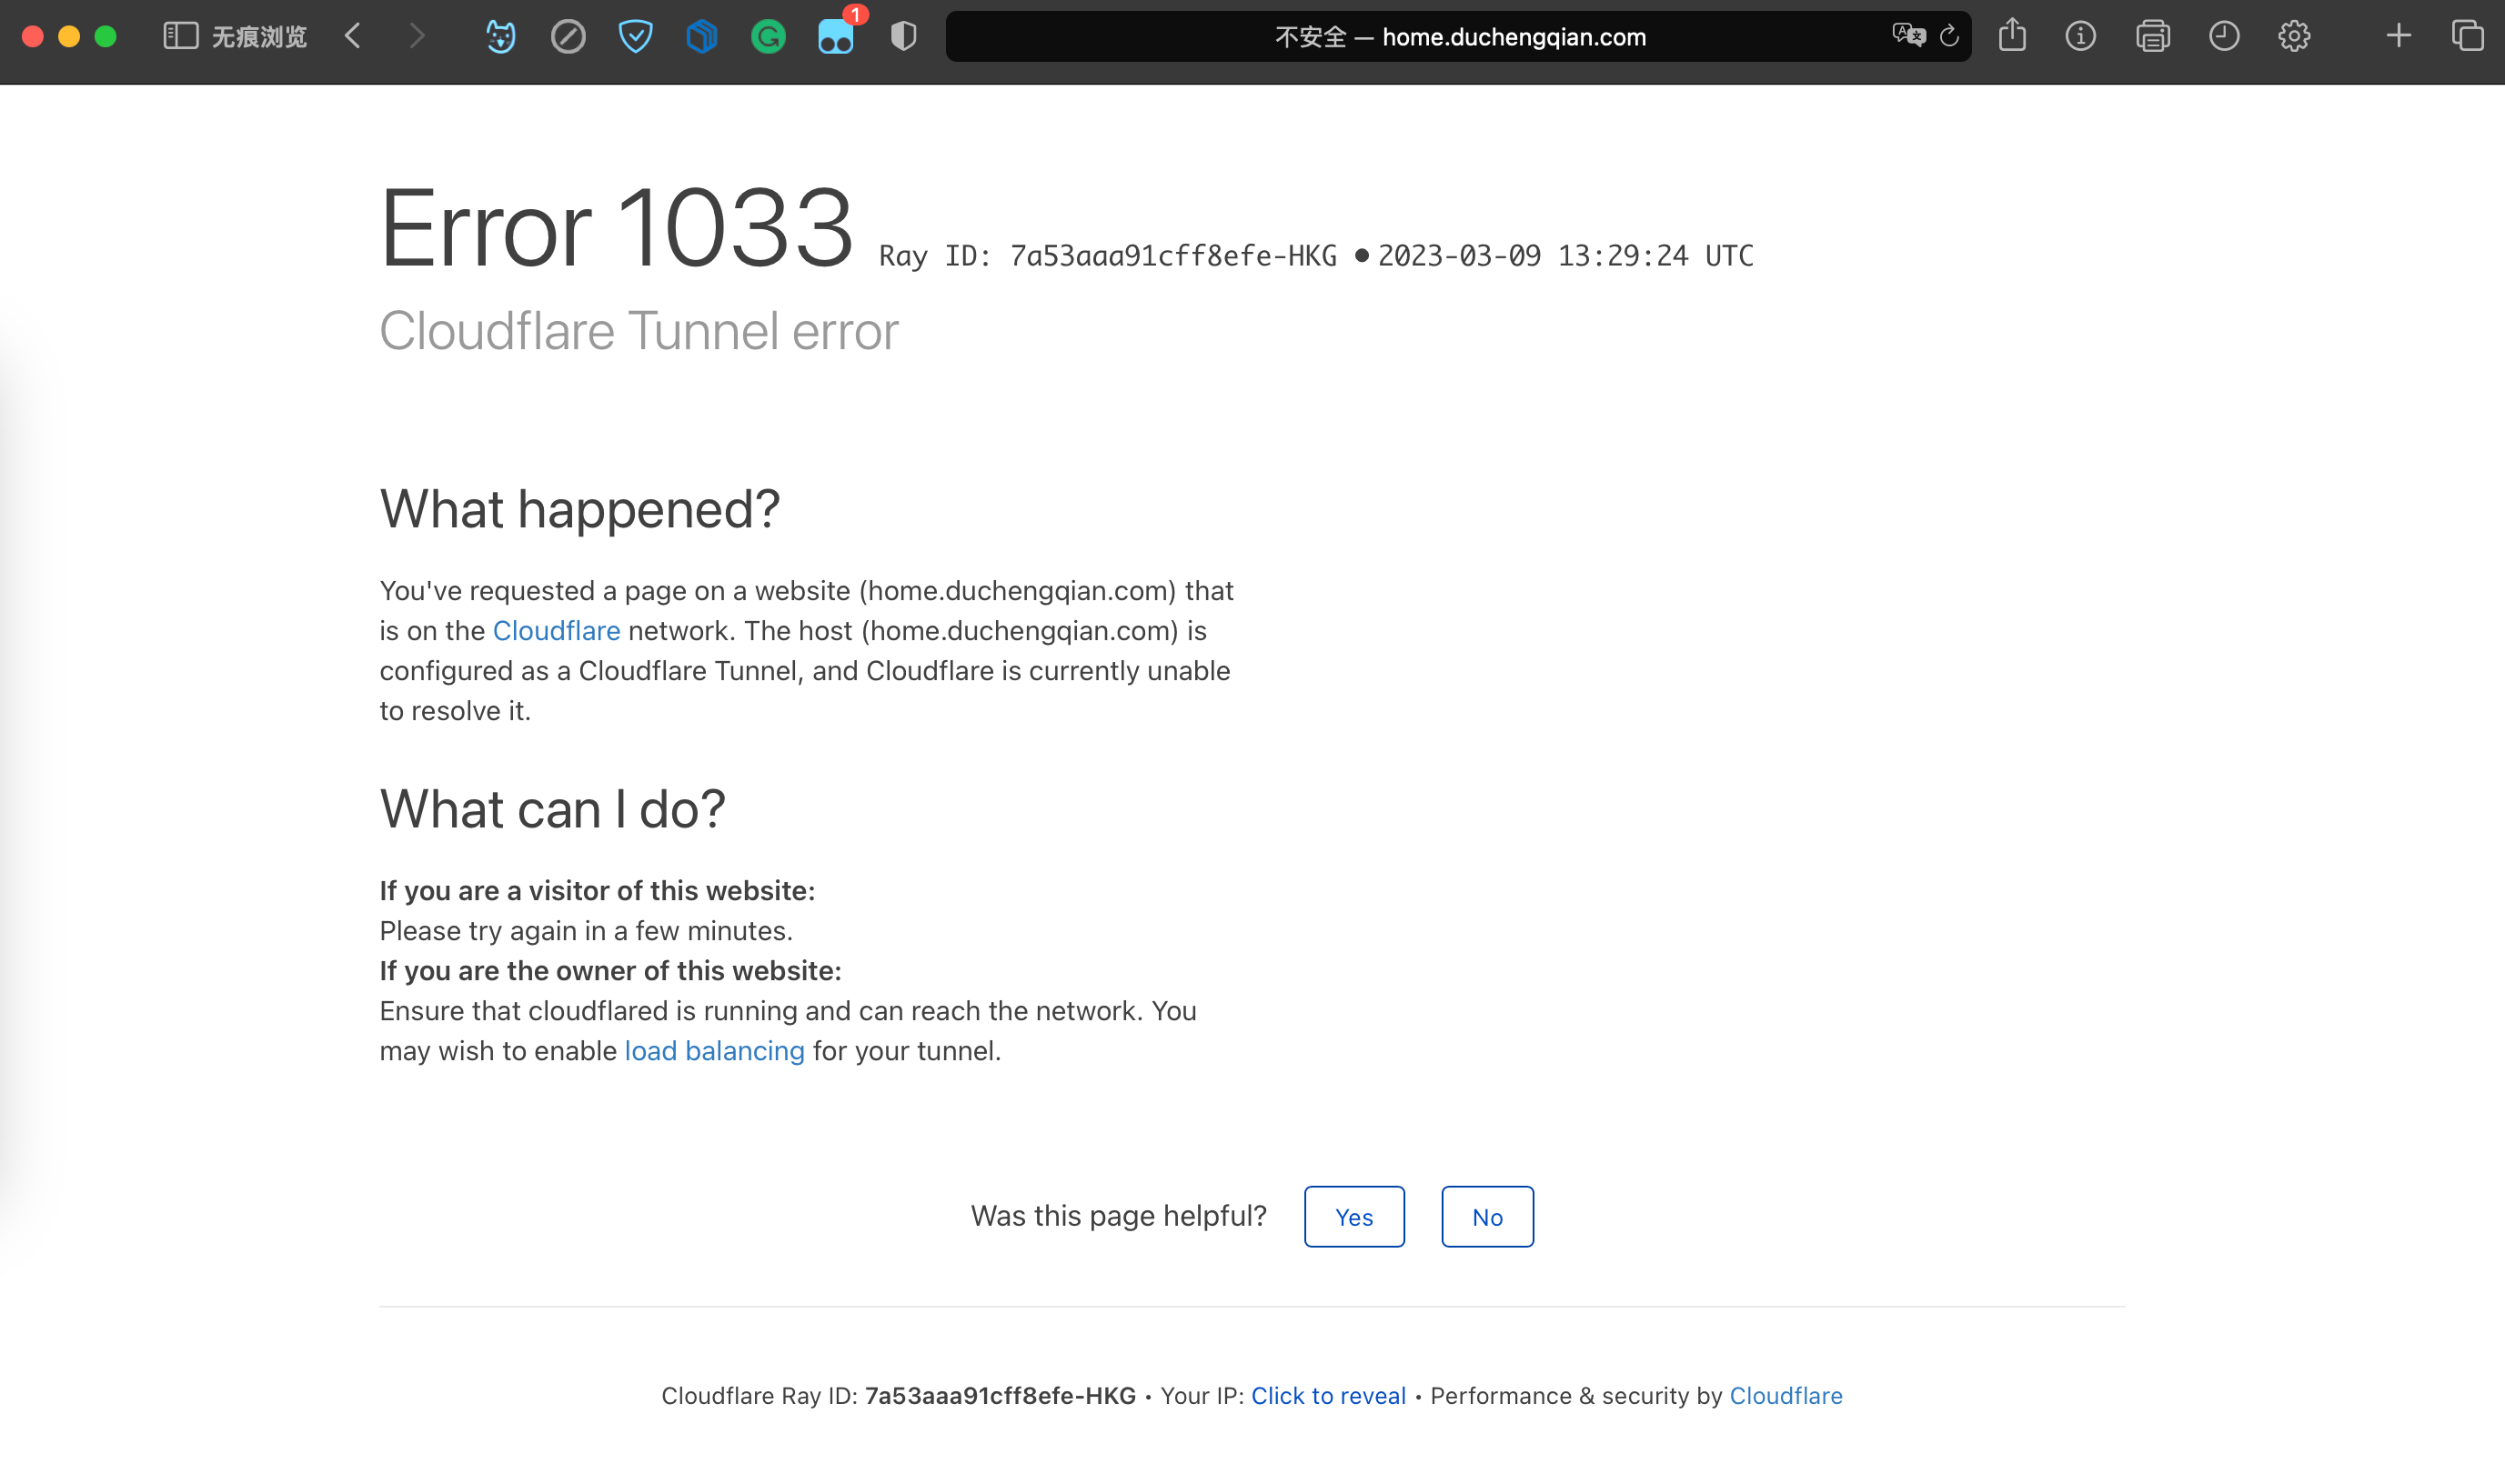
Task: Click the forward navigation arrow
Action: [417, 37]
